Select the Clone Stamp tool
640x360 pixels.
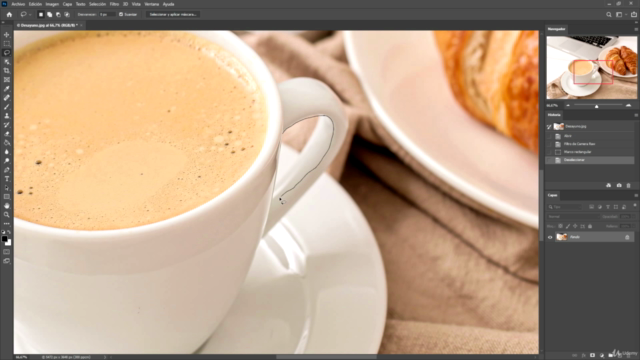(x=7, y=116)
